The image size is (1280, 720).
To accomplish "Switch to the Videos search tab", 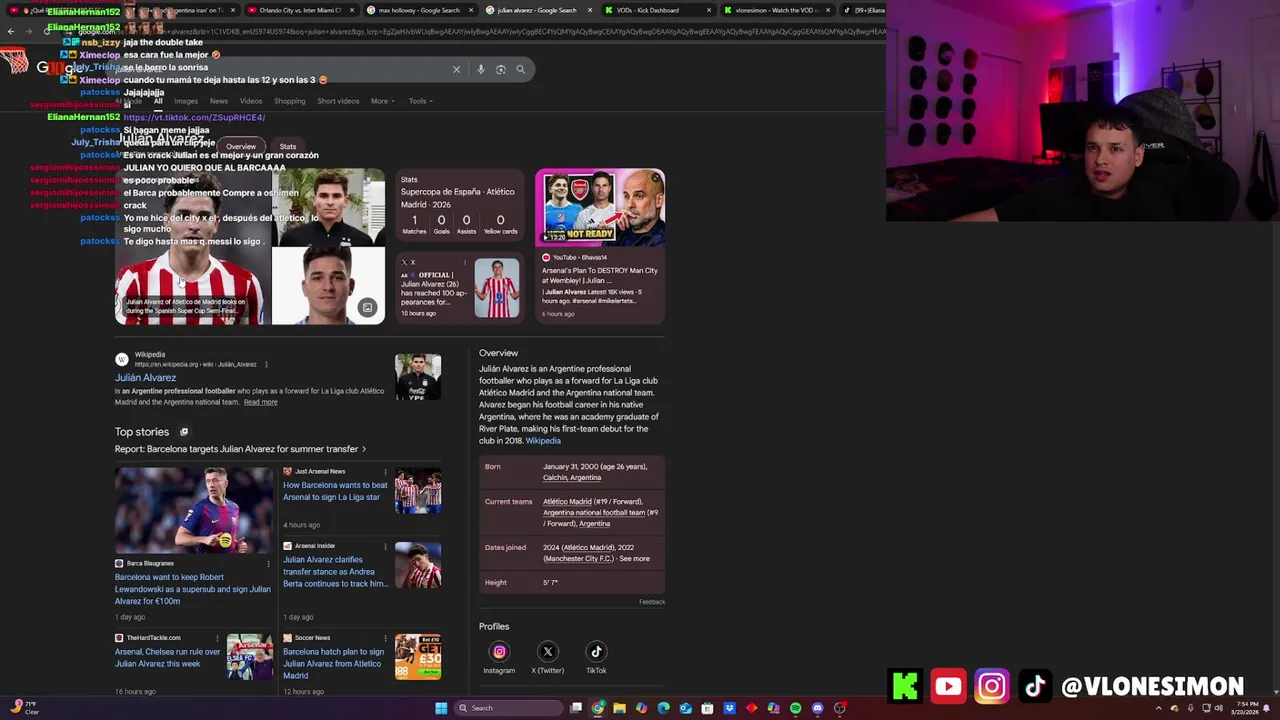I will coord(251,101).
